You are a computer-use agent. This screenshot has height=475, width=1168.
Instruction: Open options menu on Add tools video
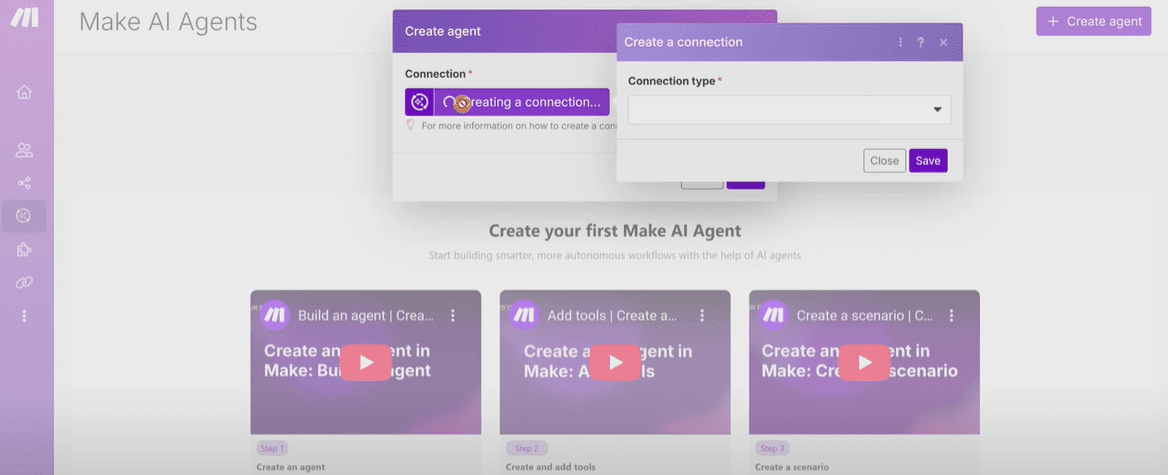click(x=702, y=316)
